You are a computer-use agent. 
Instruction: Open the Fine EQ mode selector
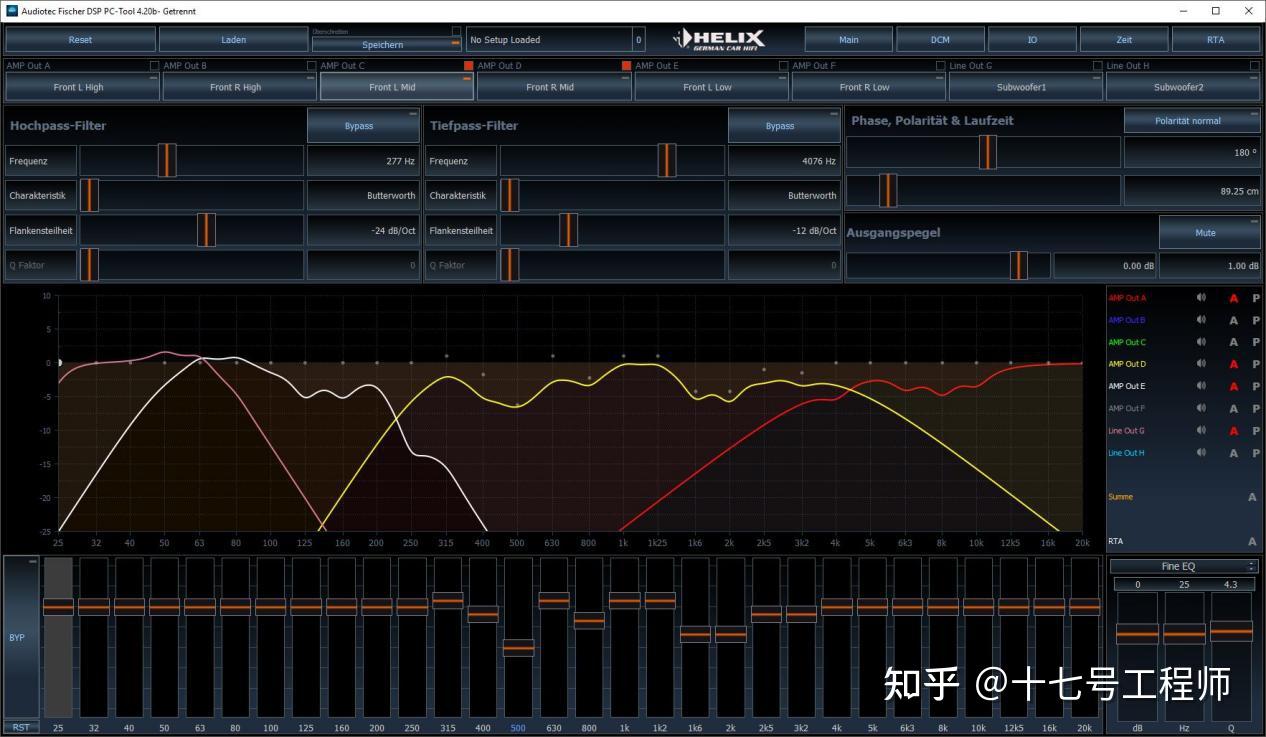click(x=1182, y=565)
